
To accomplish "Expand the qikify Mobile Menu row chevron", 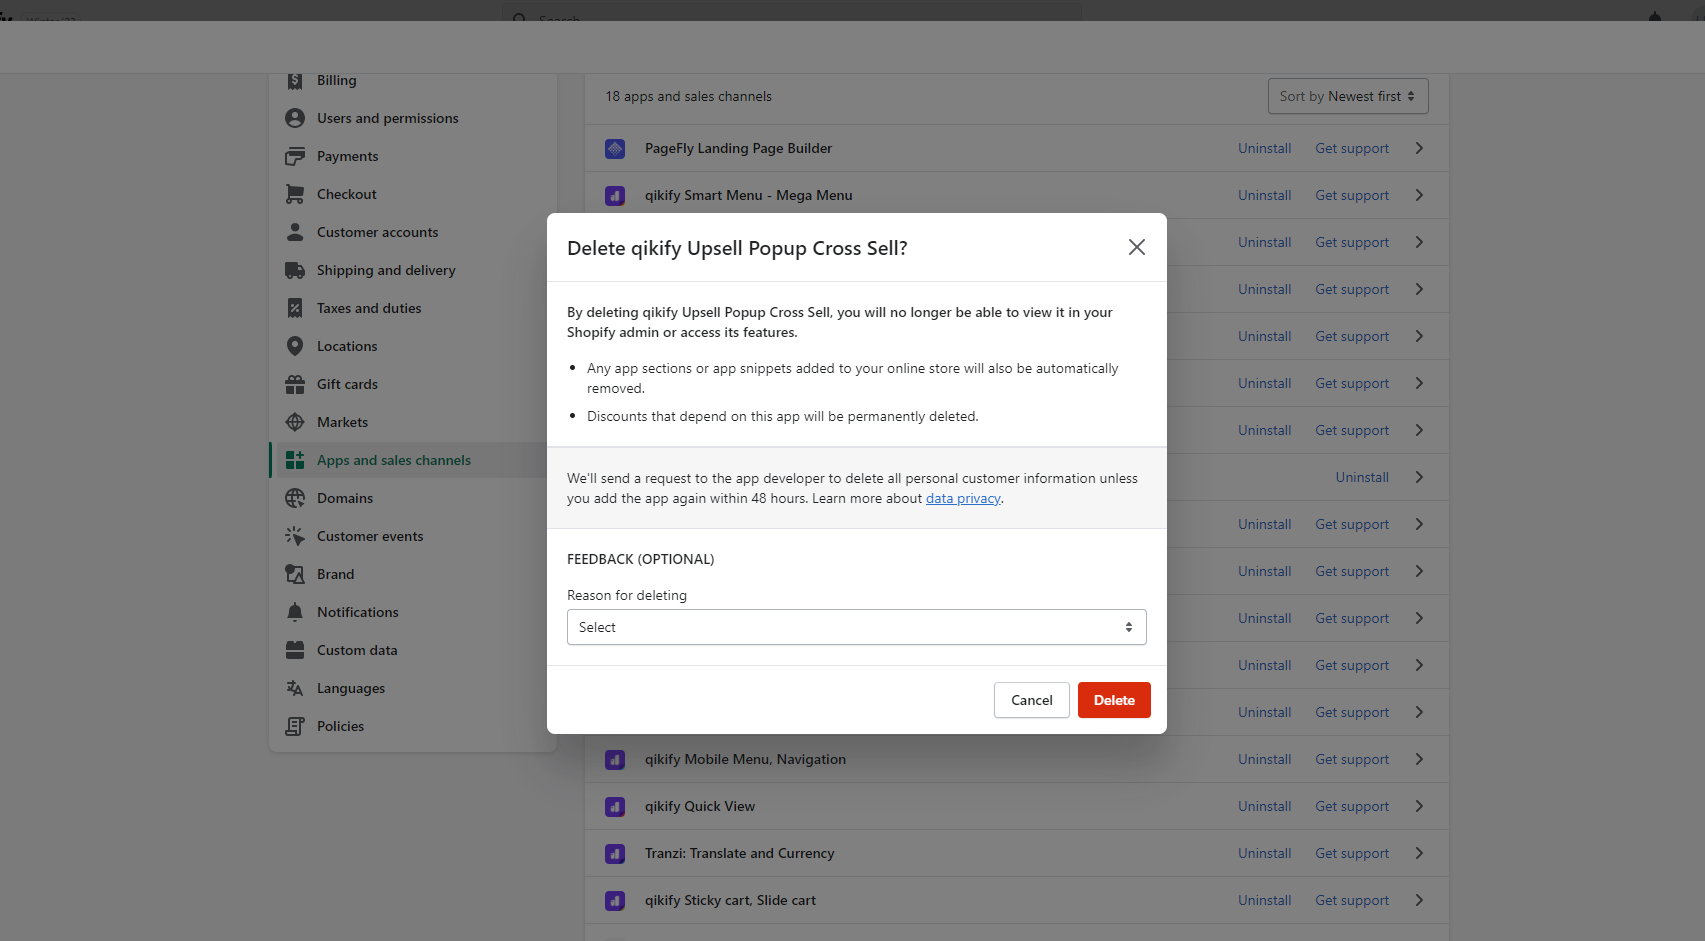I will coord(1419,759).
